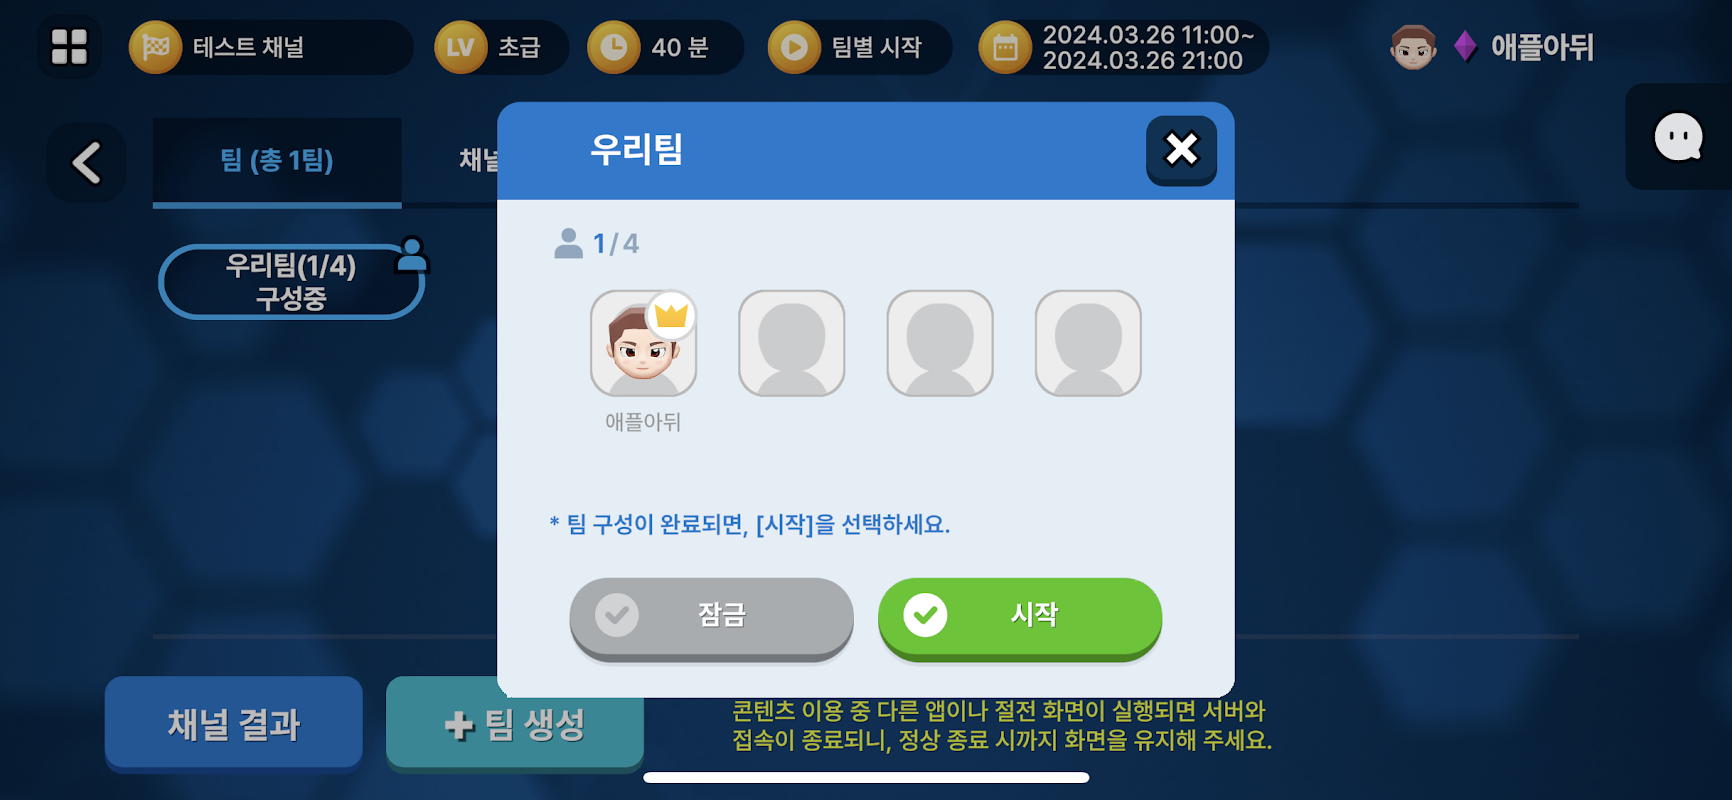Select the 우리팀(1/4) 구성중 team entry
This screenshot has height=800, width=1732.
click(x=291, y=282)
